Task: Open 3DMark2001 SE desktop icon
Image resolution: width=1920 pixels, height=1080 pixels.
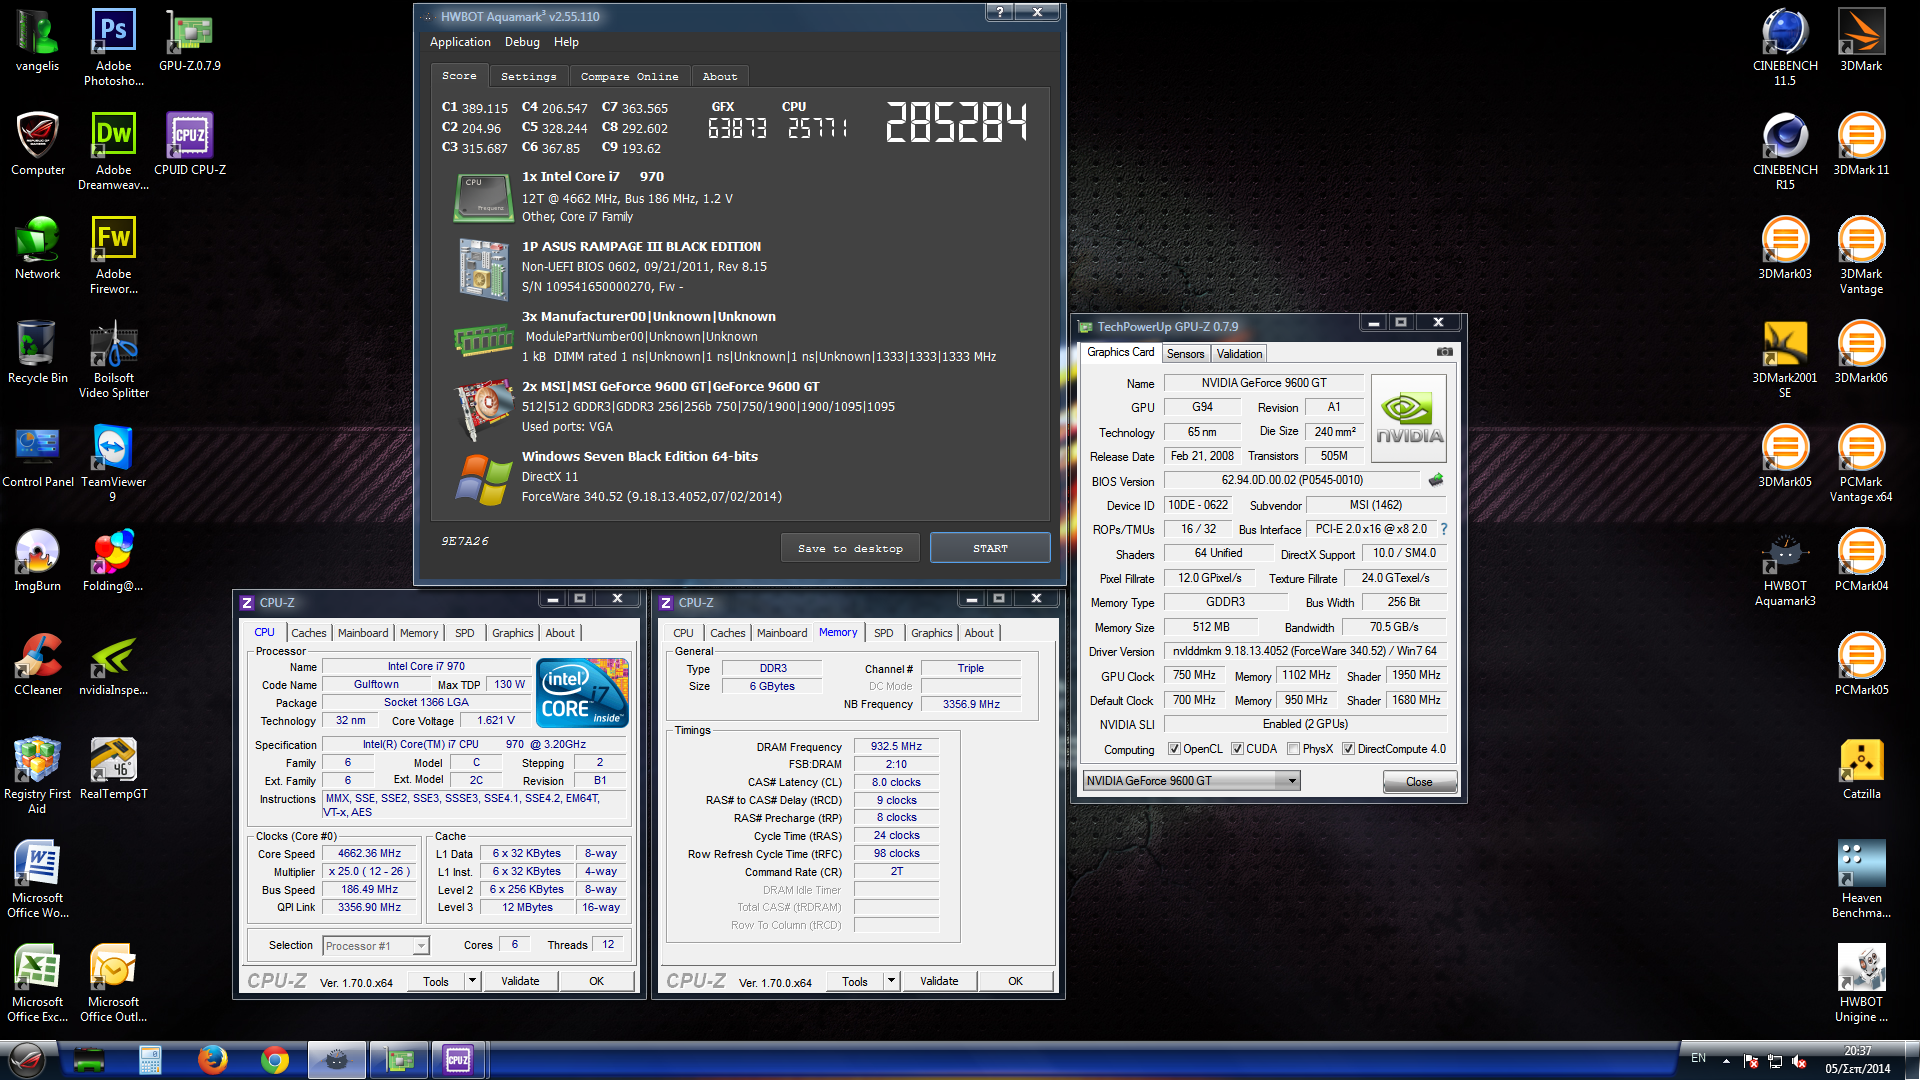Action: click(1786, 359)
